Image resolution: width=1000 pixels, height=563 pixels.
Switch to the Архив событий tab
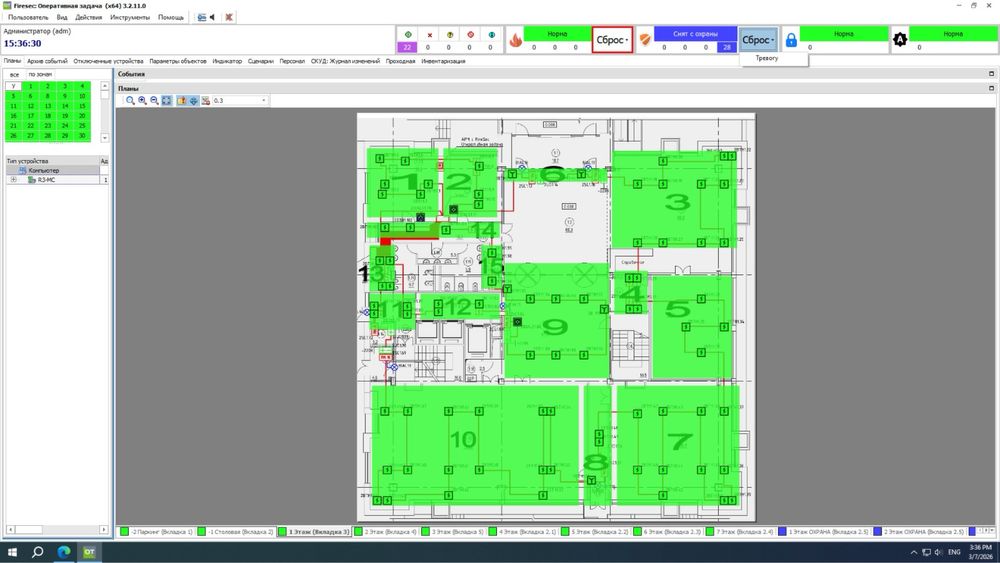click(x=47, y=61)
